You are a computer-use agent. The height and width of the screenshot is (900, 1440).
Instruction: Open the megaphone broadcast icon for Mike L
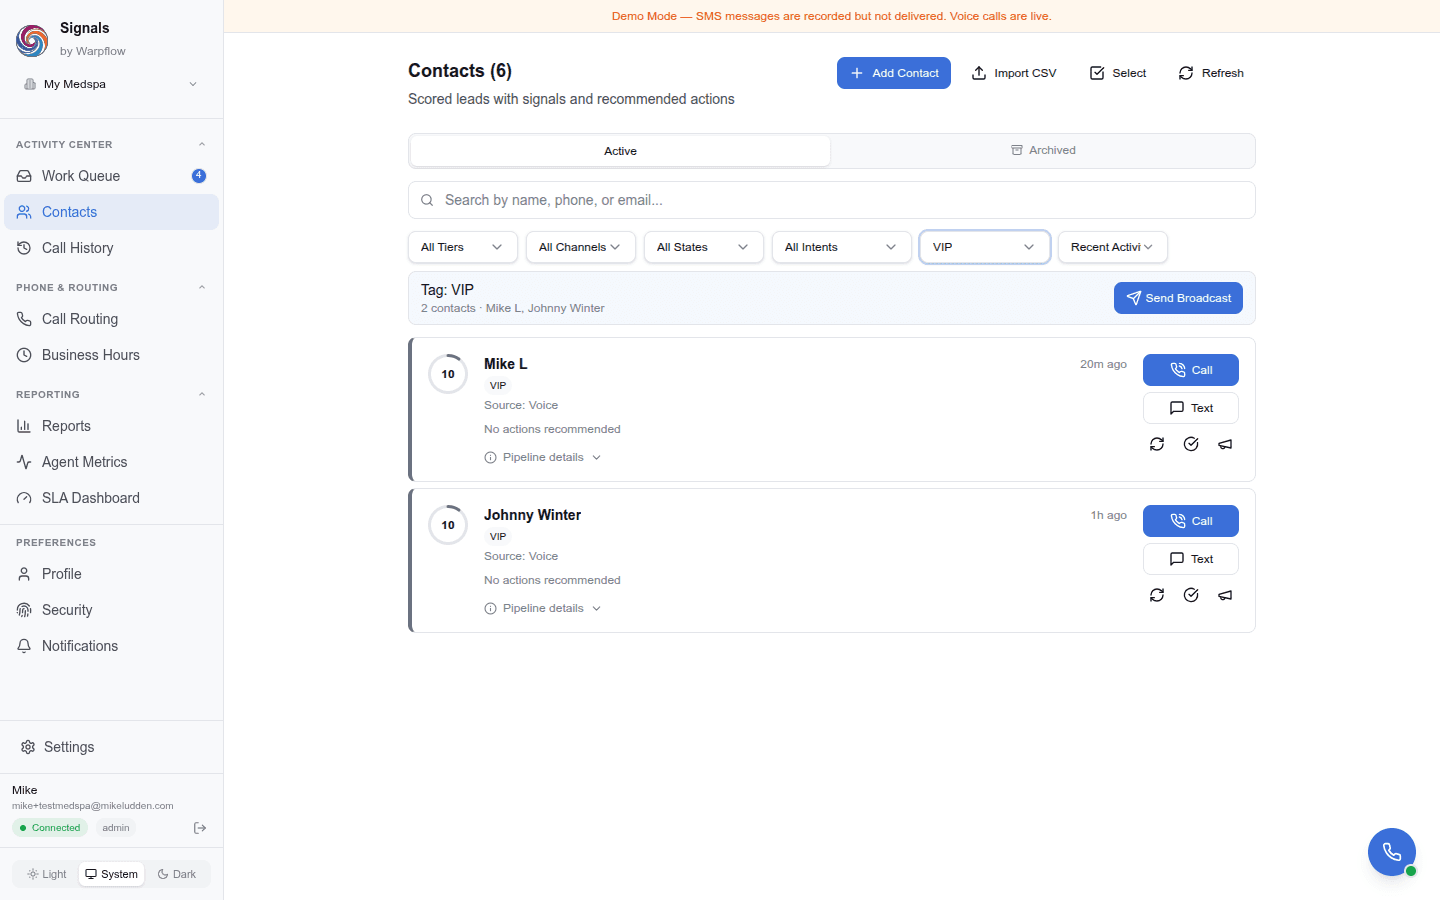(x=1225, y=444)
